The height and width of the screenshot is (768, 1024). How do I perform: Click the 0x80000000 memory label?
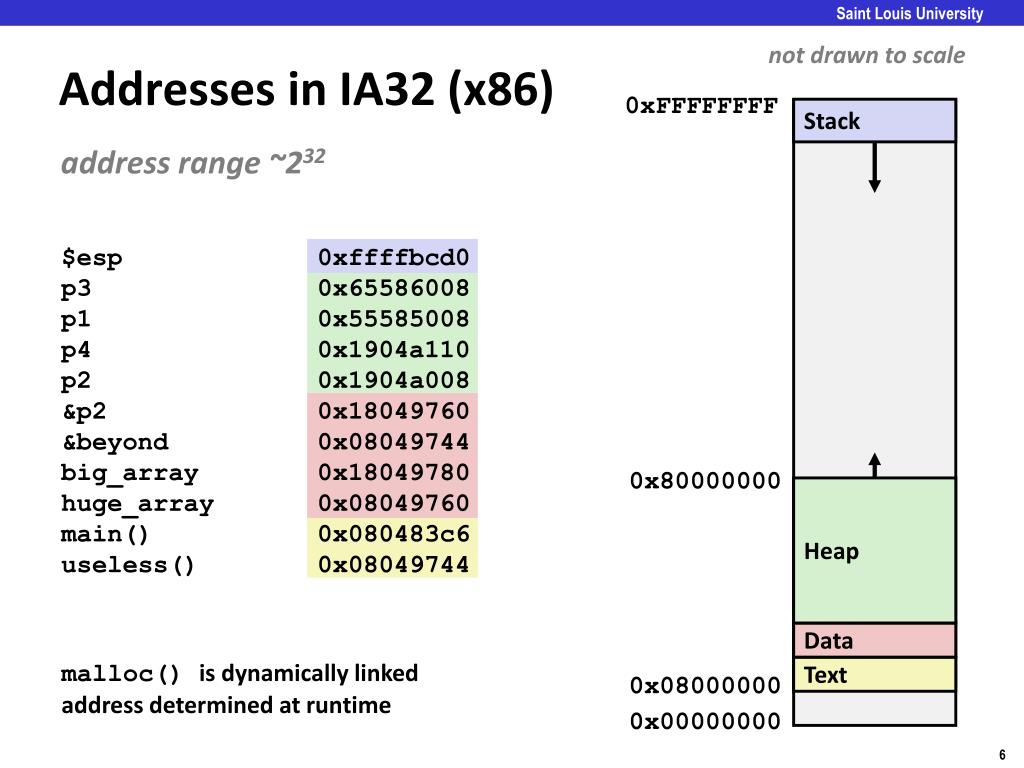[x=705, y=481]
